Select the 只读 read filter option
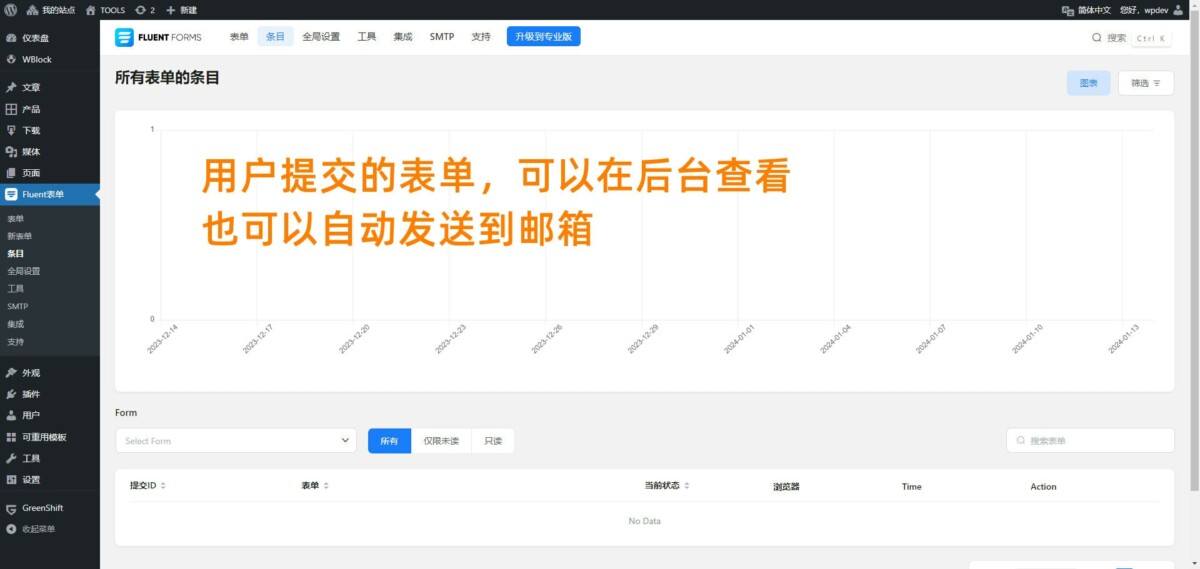The height and width of the screenshot is (569, 1200). coord(493,441)
